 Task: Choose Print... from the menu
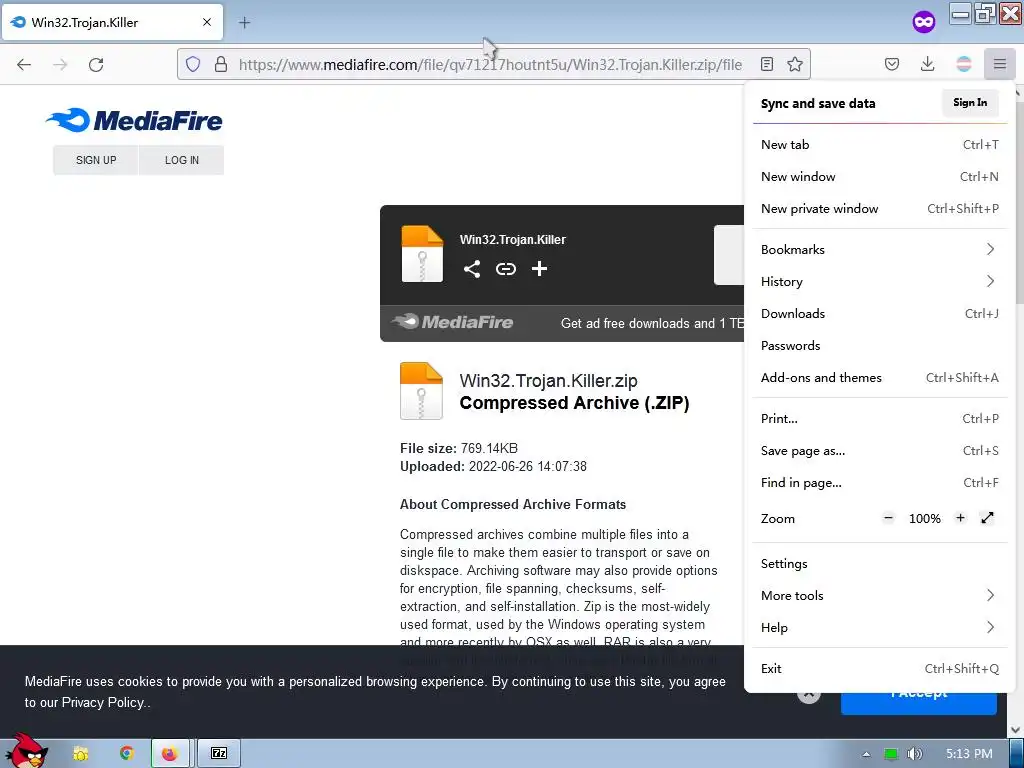(880, 419)
